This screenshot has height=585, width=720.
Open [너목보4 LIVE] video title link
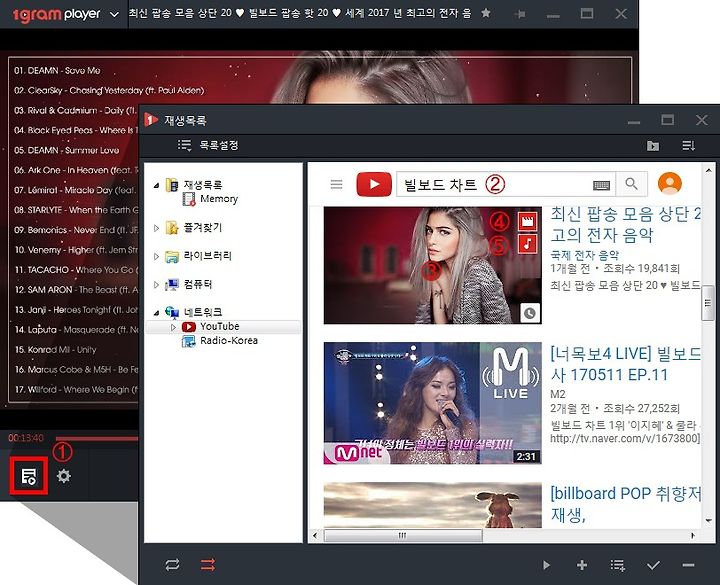625,364
